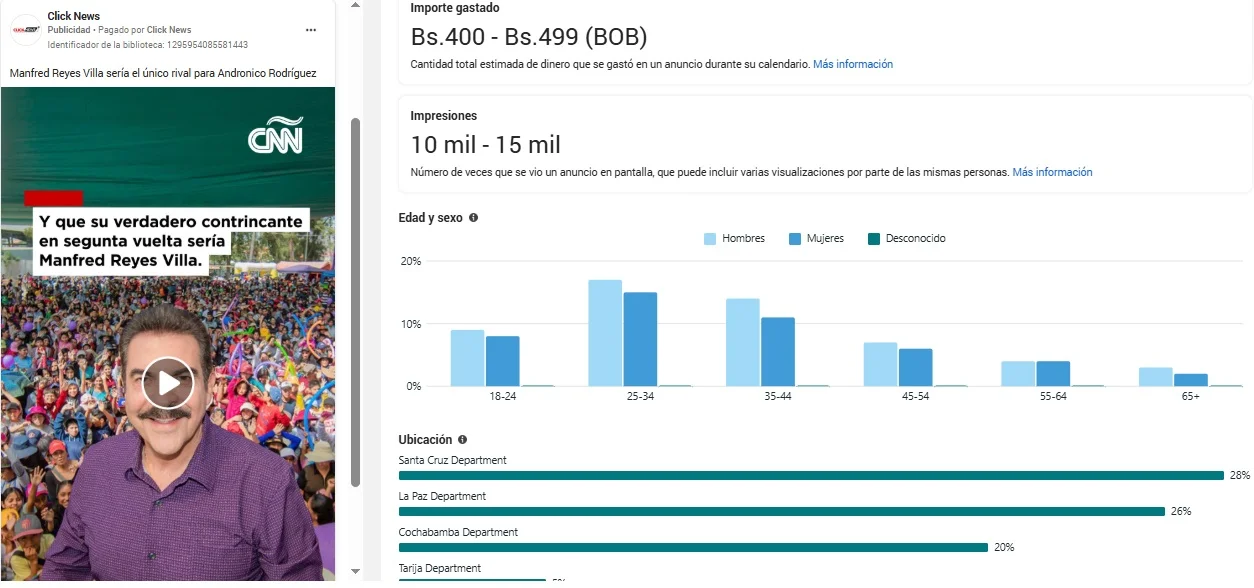Viewport: 1254px width, 588px height.
Task: Open the three-dot ad options menu
Action: click(311, 30)
